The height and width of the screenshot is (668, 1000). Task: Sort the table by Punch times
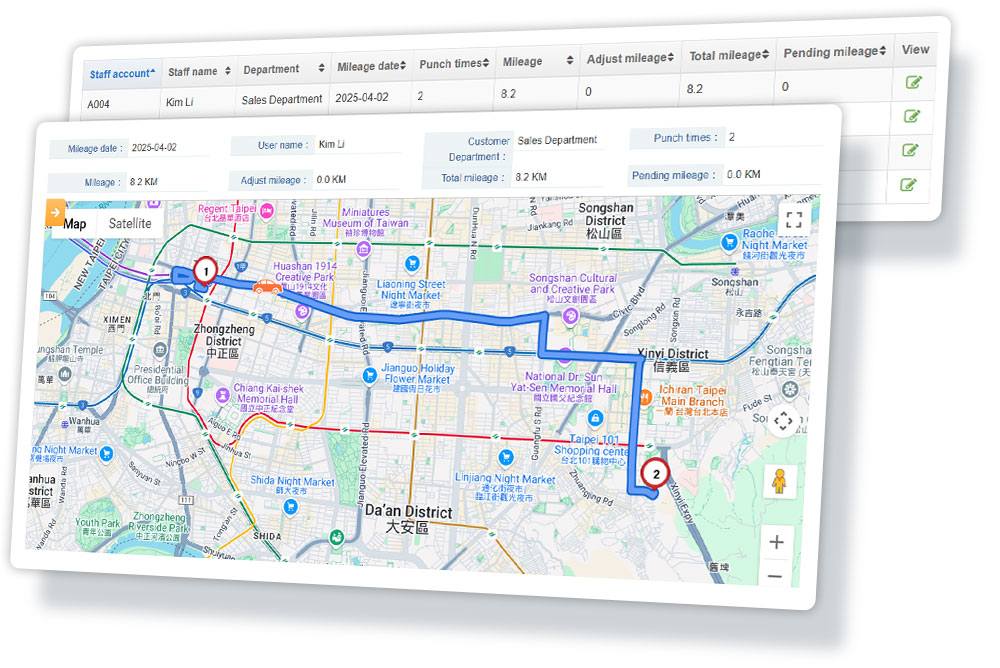coord(454,64)
